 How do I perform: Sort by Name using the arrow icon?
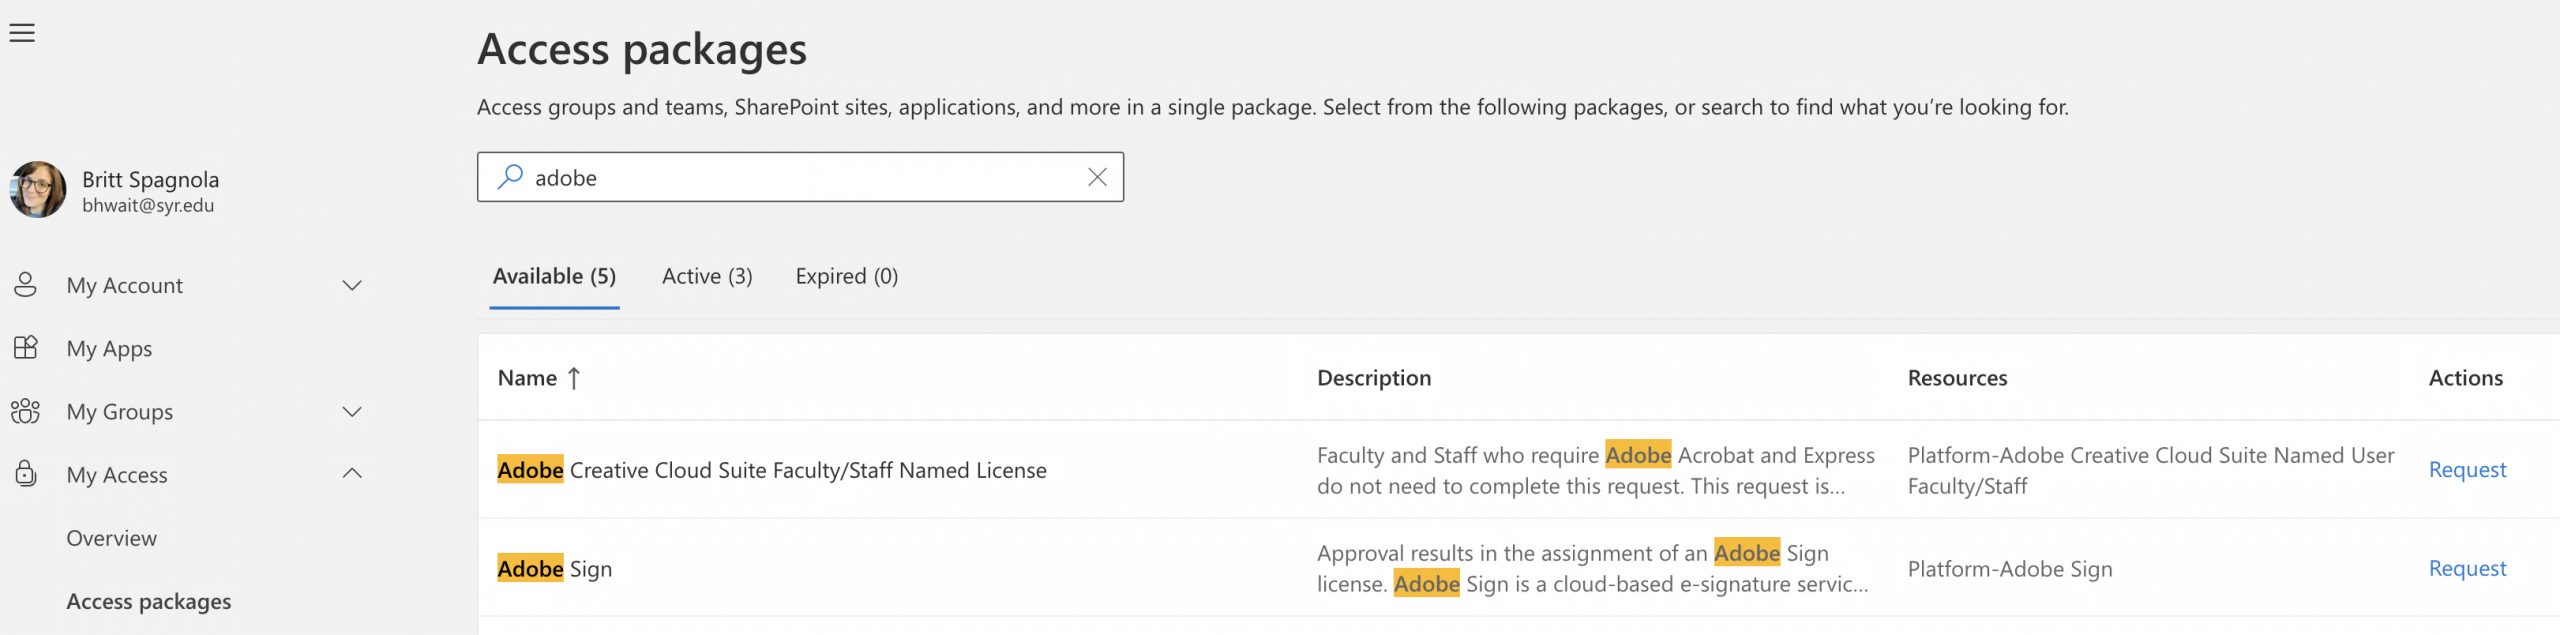pos(574,378)
